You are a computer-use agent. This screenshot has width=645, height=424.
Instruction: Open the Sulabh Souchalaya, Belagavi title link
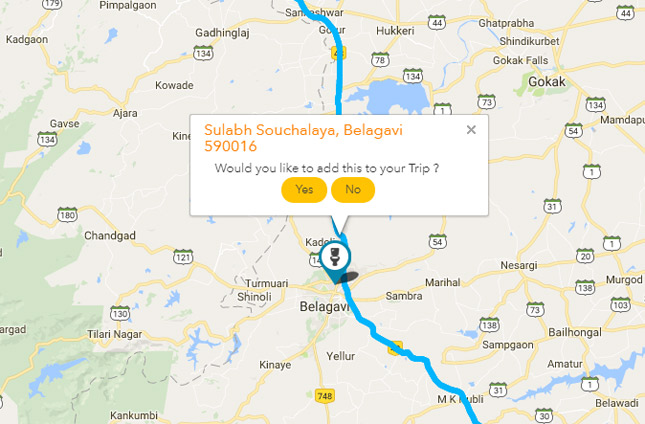click(303, 138)
